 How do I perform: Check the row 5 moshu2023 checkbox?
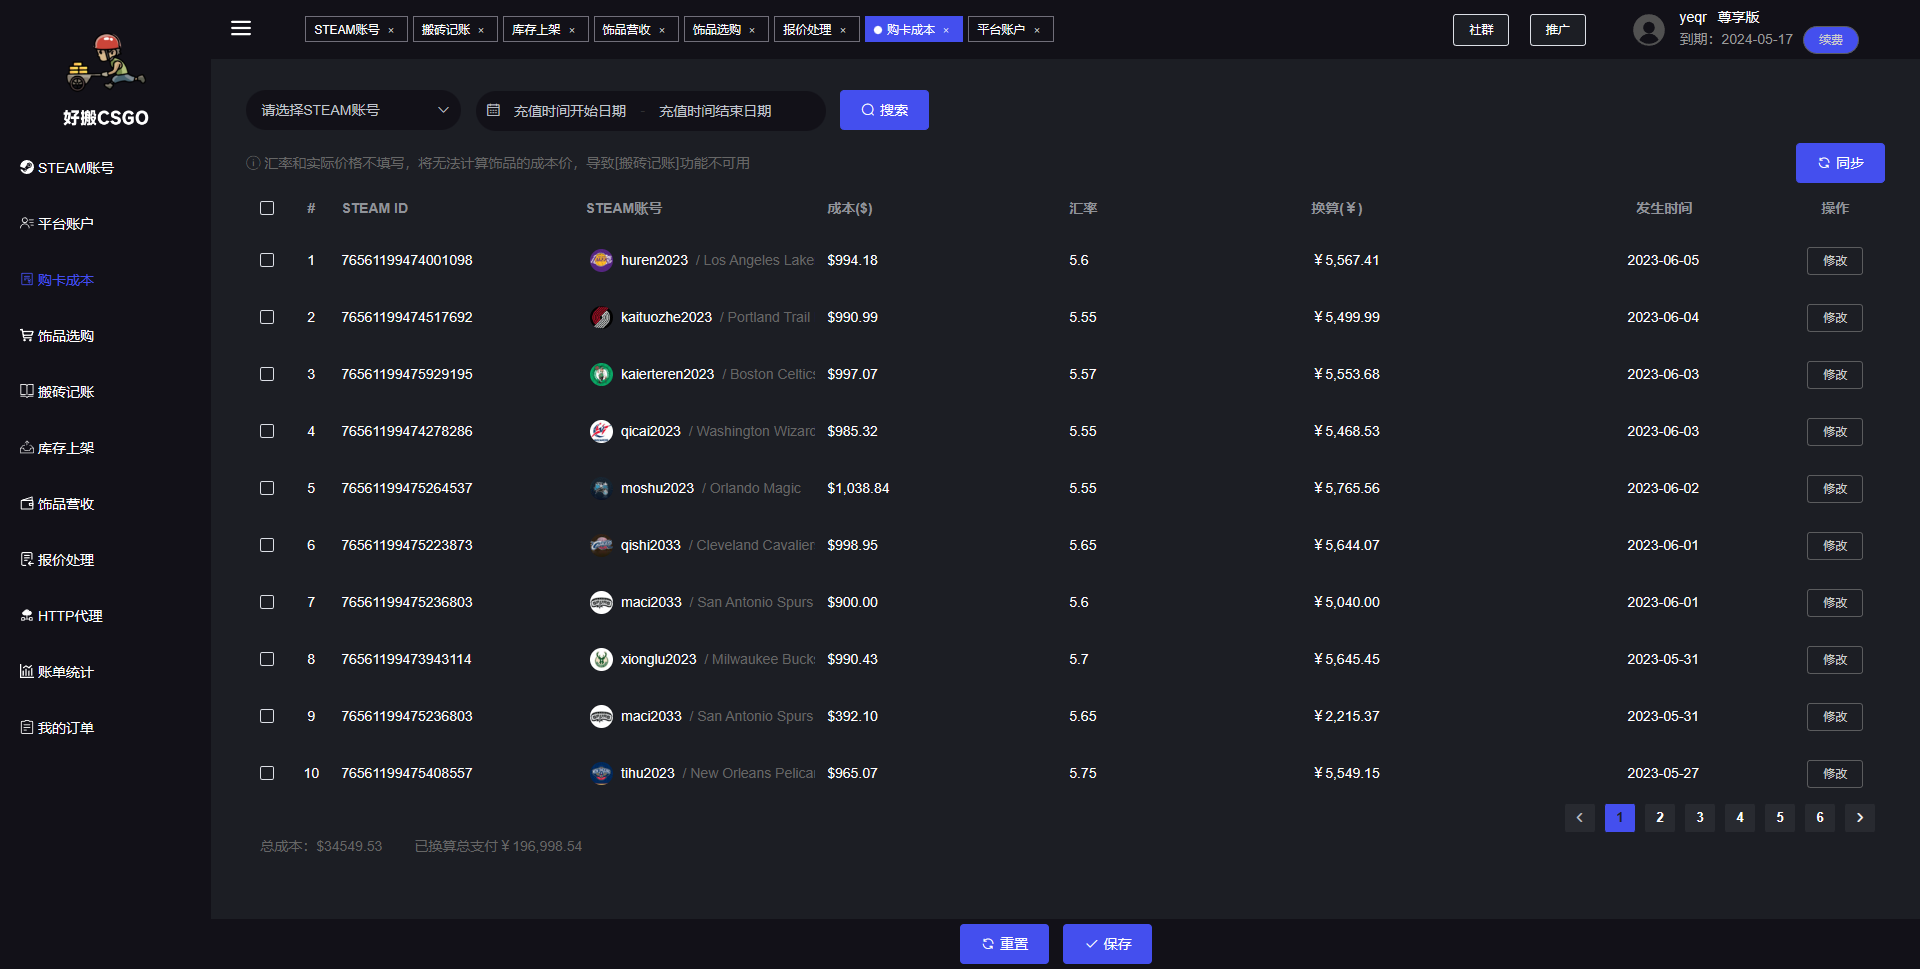(x=267, y=488)
